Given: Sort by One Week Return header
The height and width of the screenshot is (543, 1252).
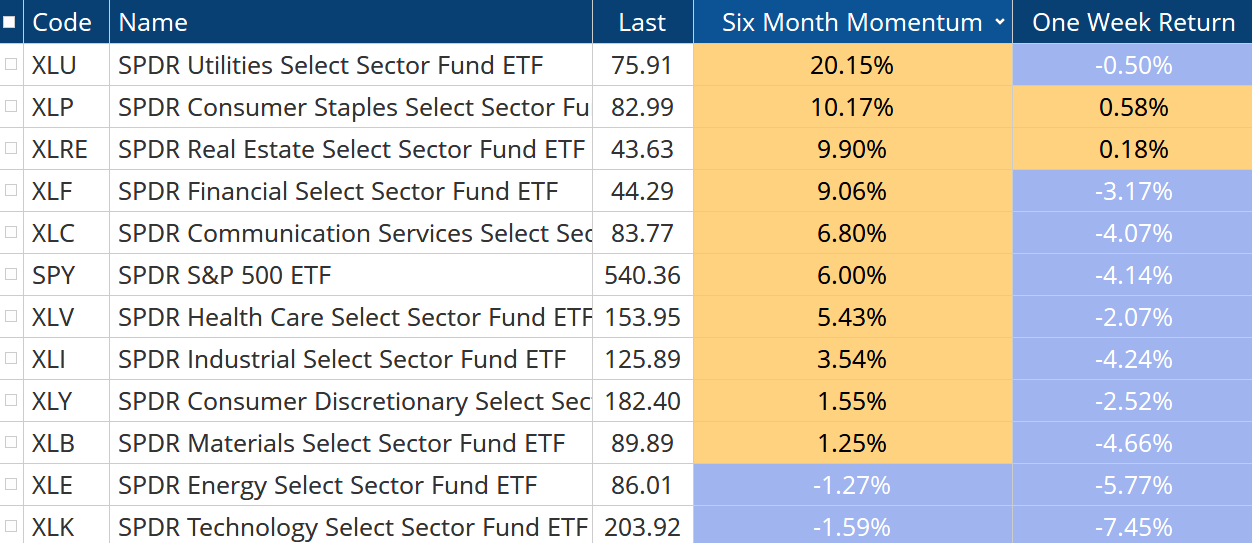Looking at the screenshot, I should [1133, 23].
